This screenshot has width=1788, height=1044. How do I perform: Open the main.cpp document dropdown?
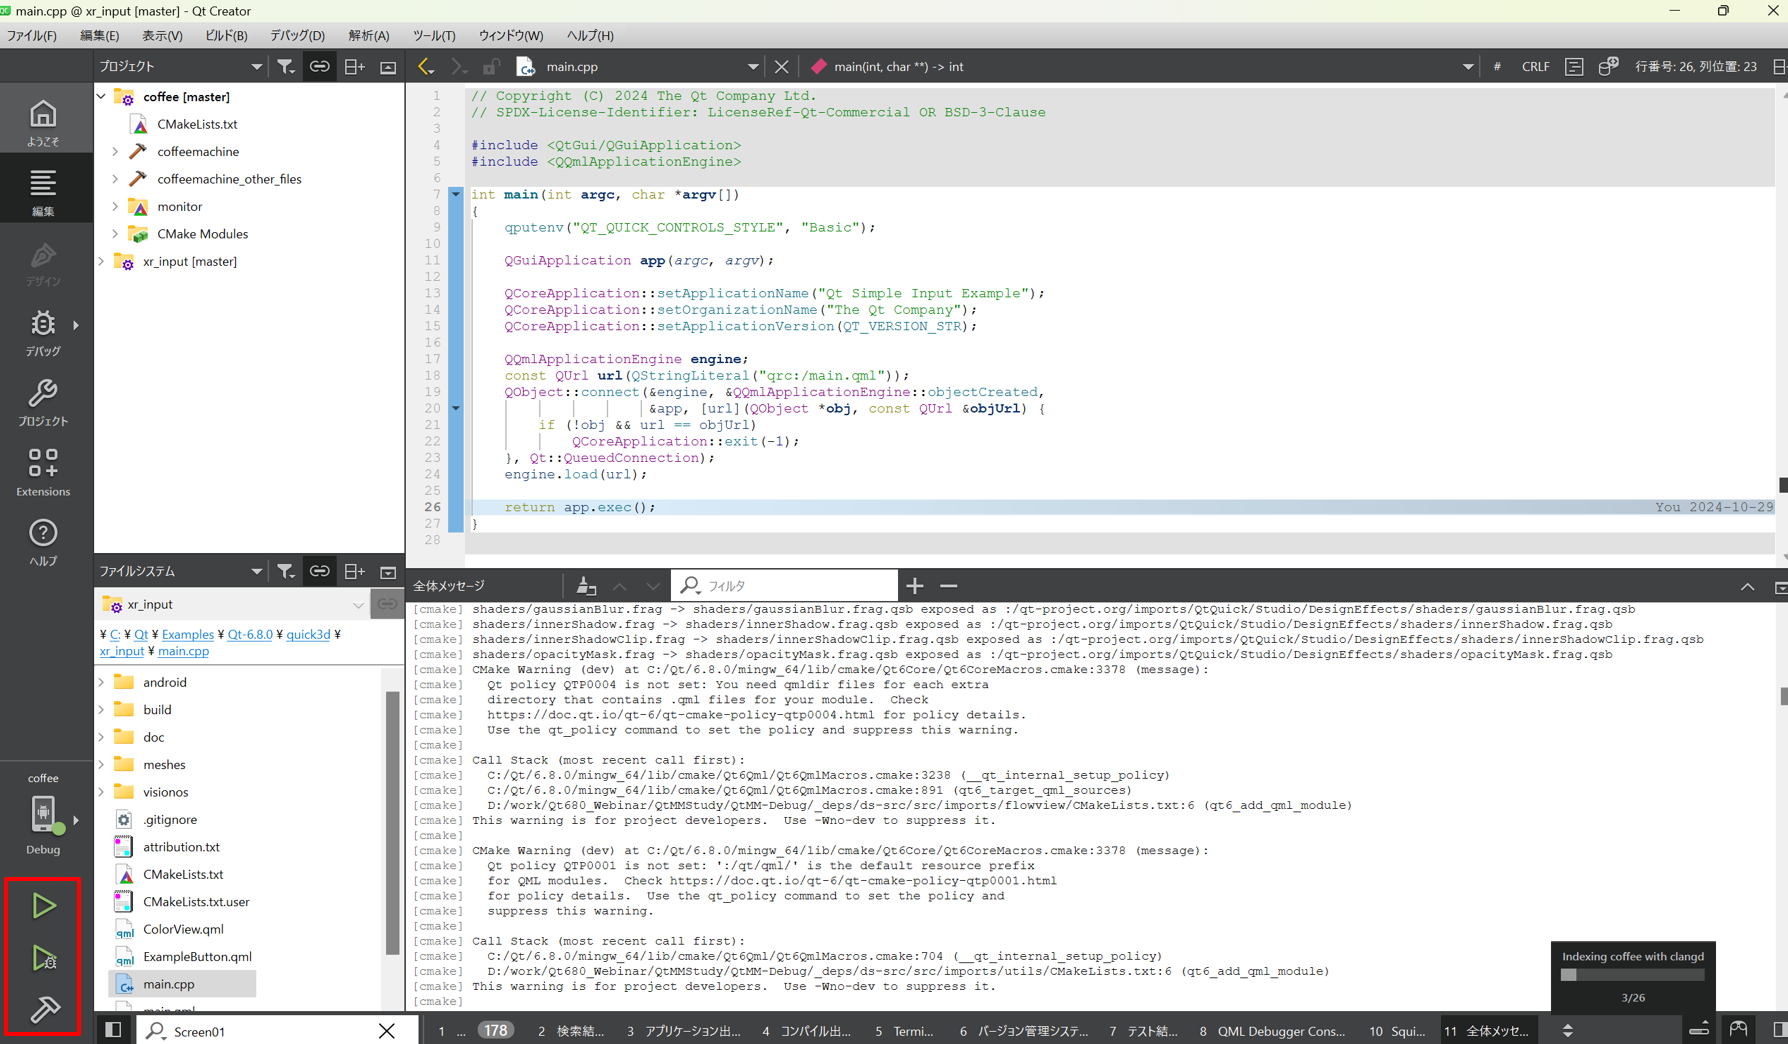(752, 66)
